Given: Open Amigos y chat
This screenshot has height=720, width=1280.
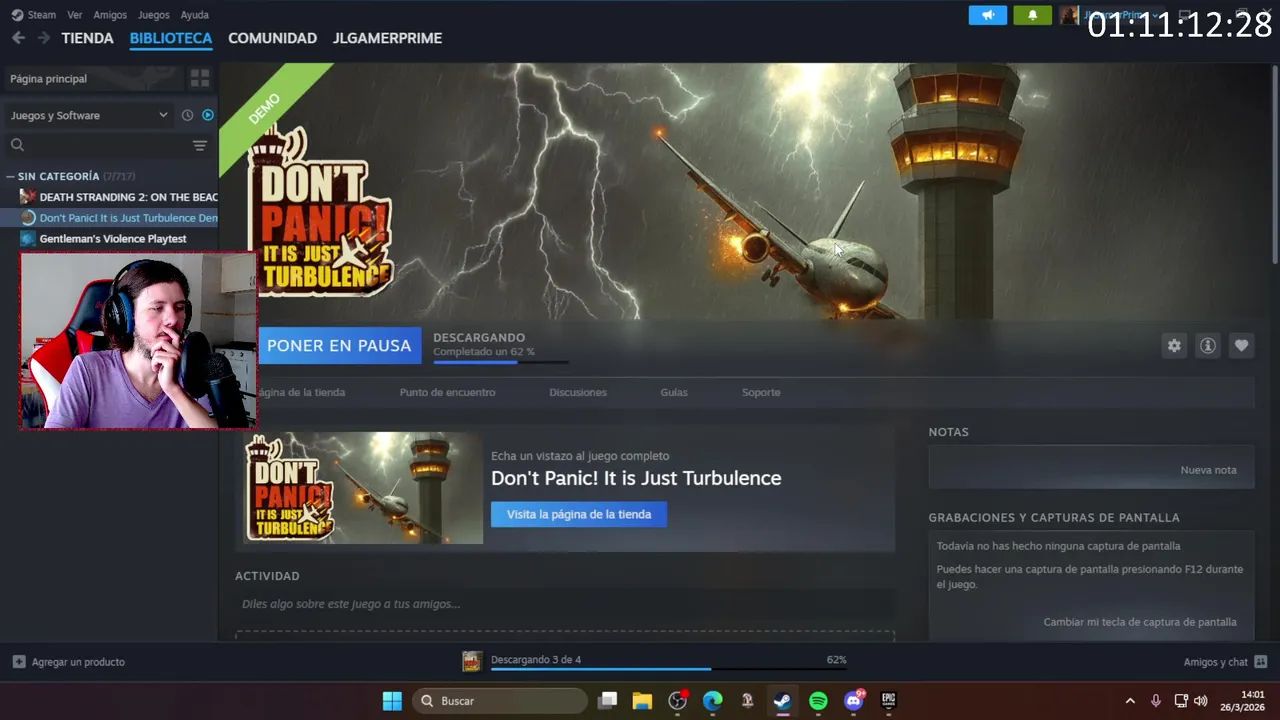Looking at the screenshot, I should click(x=1225, y=662).
